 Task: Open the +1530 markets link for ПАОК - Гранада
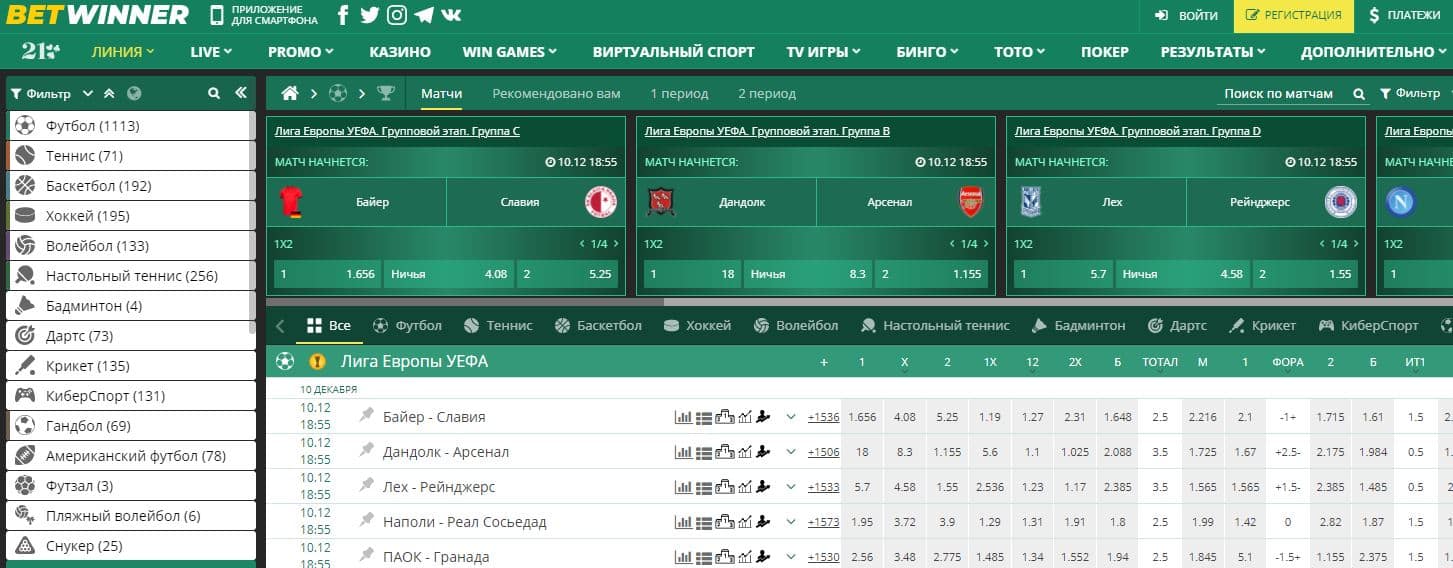(823, 557)
